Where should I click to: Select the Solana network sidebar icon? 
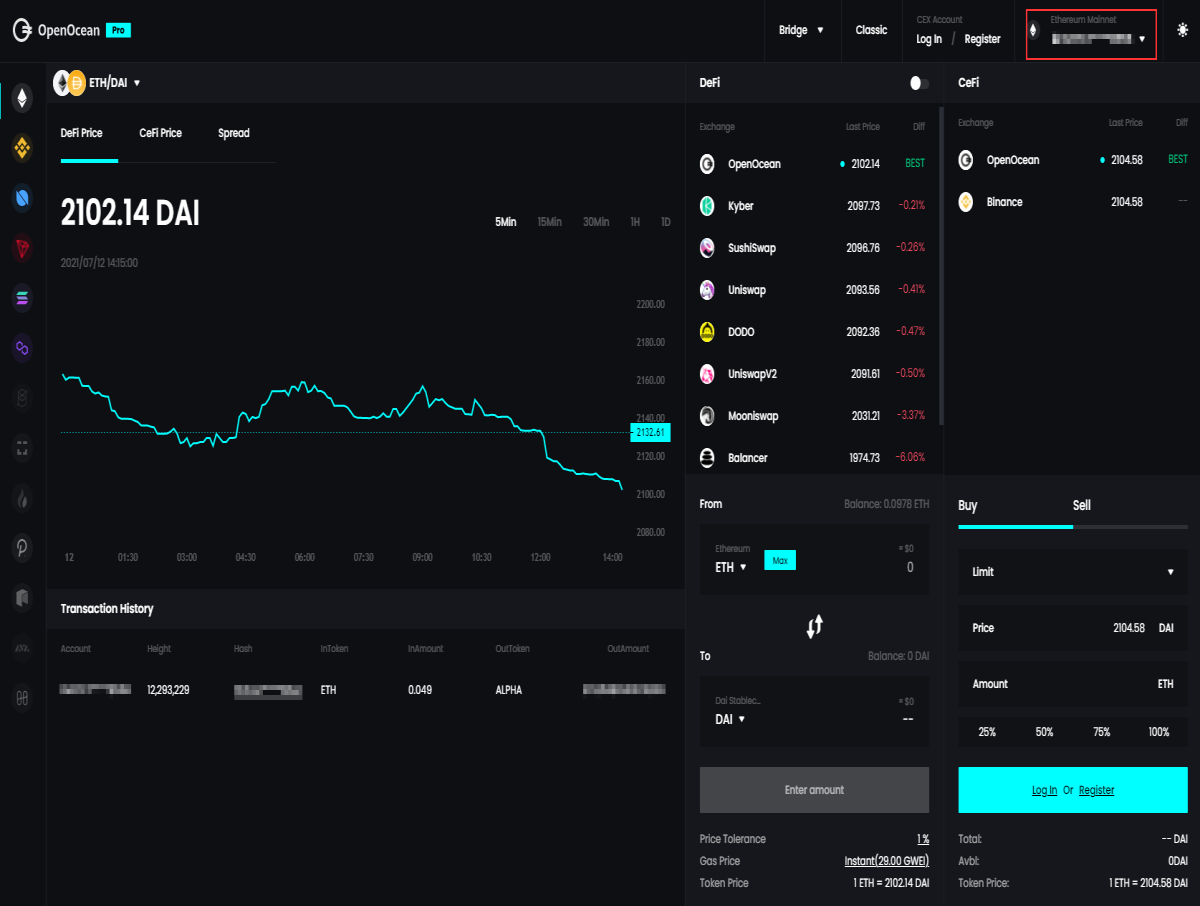22,298
